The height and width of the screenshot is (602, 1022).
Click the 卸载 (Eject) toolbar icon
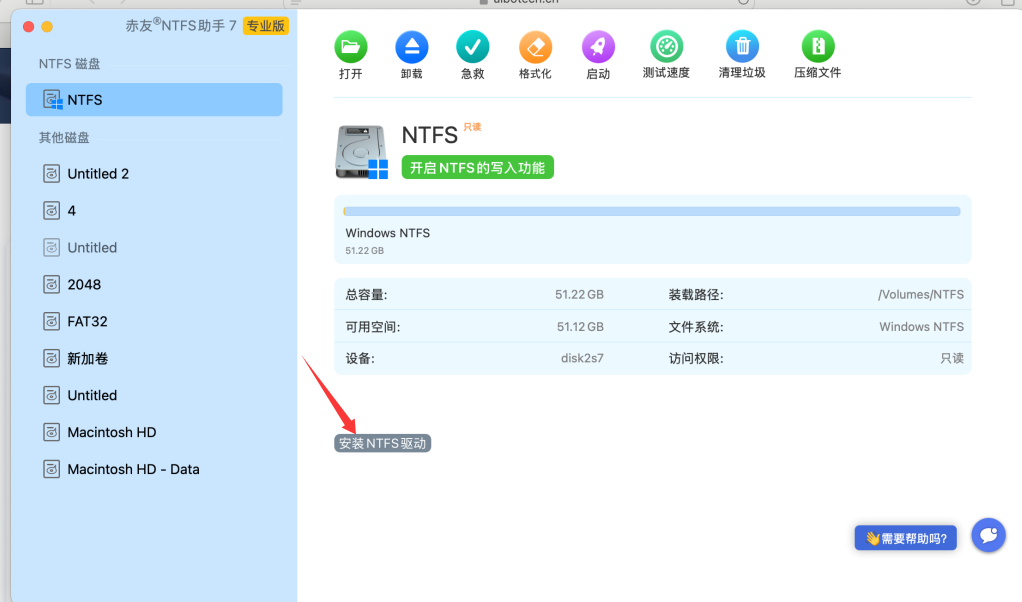coord(412,47)
